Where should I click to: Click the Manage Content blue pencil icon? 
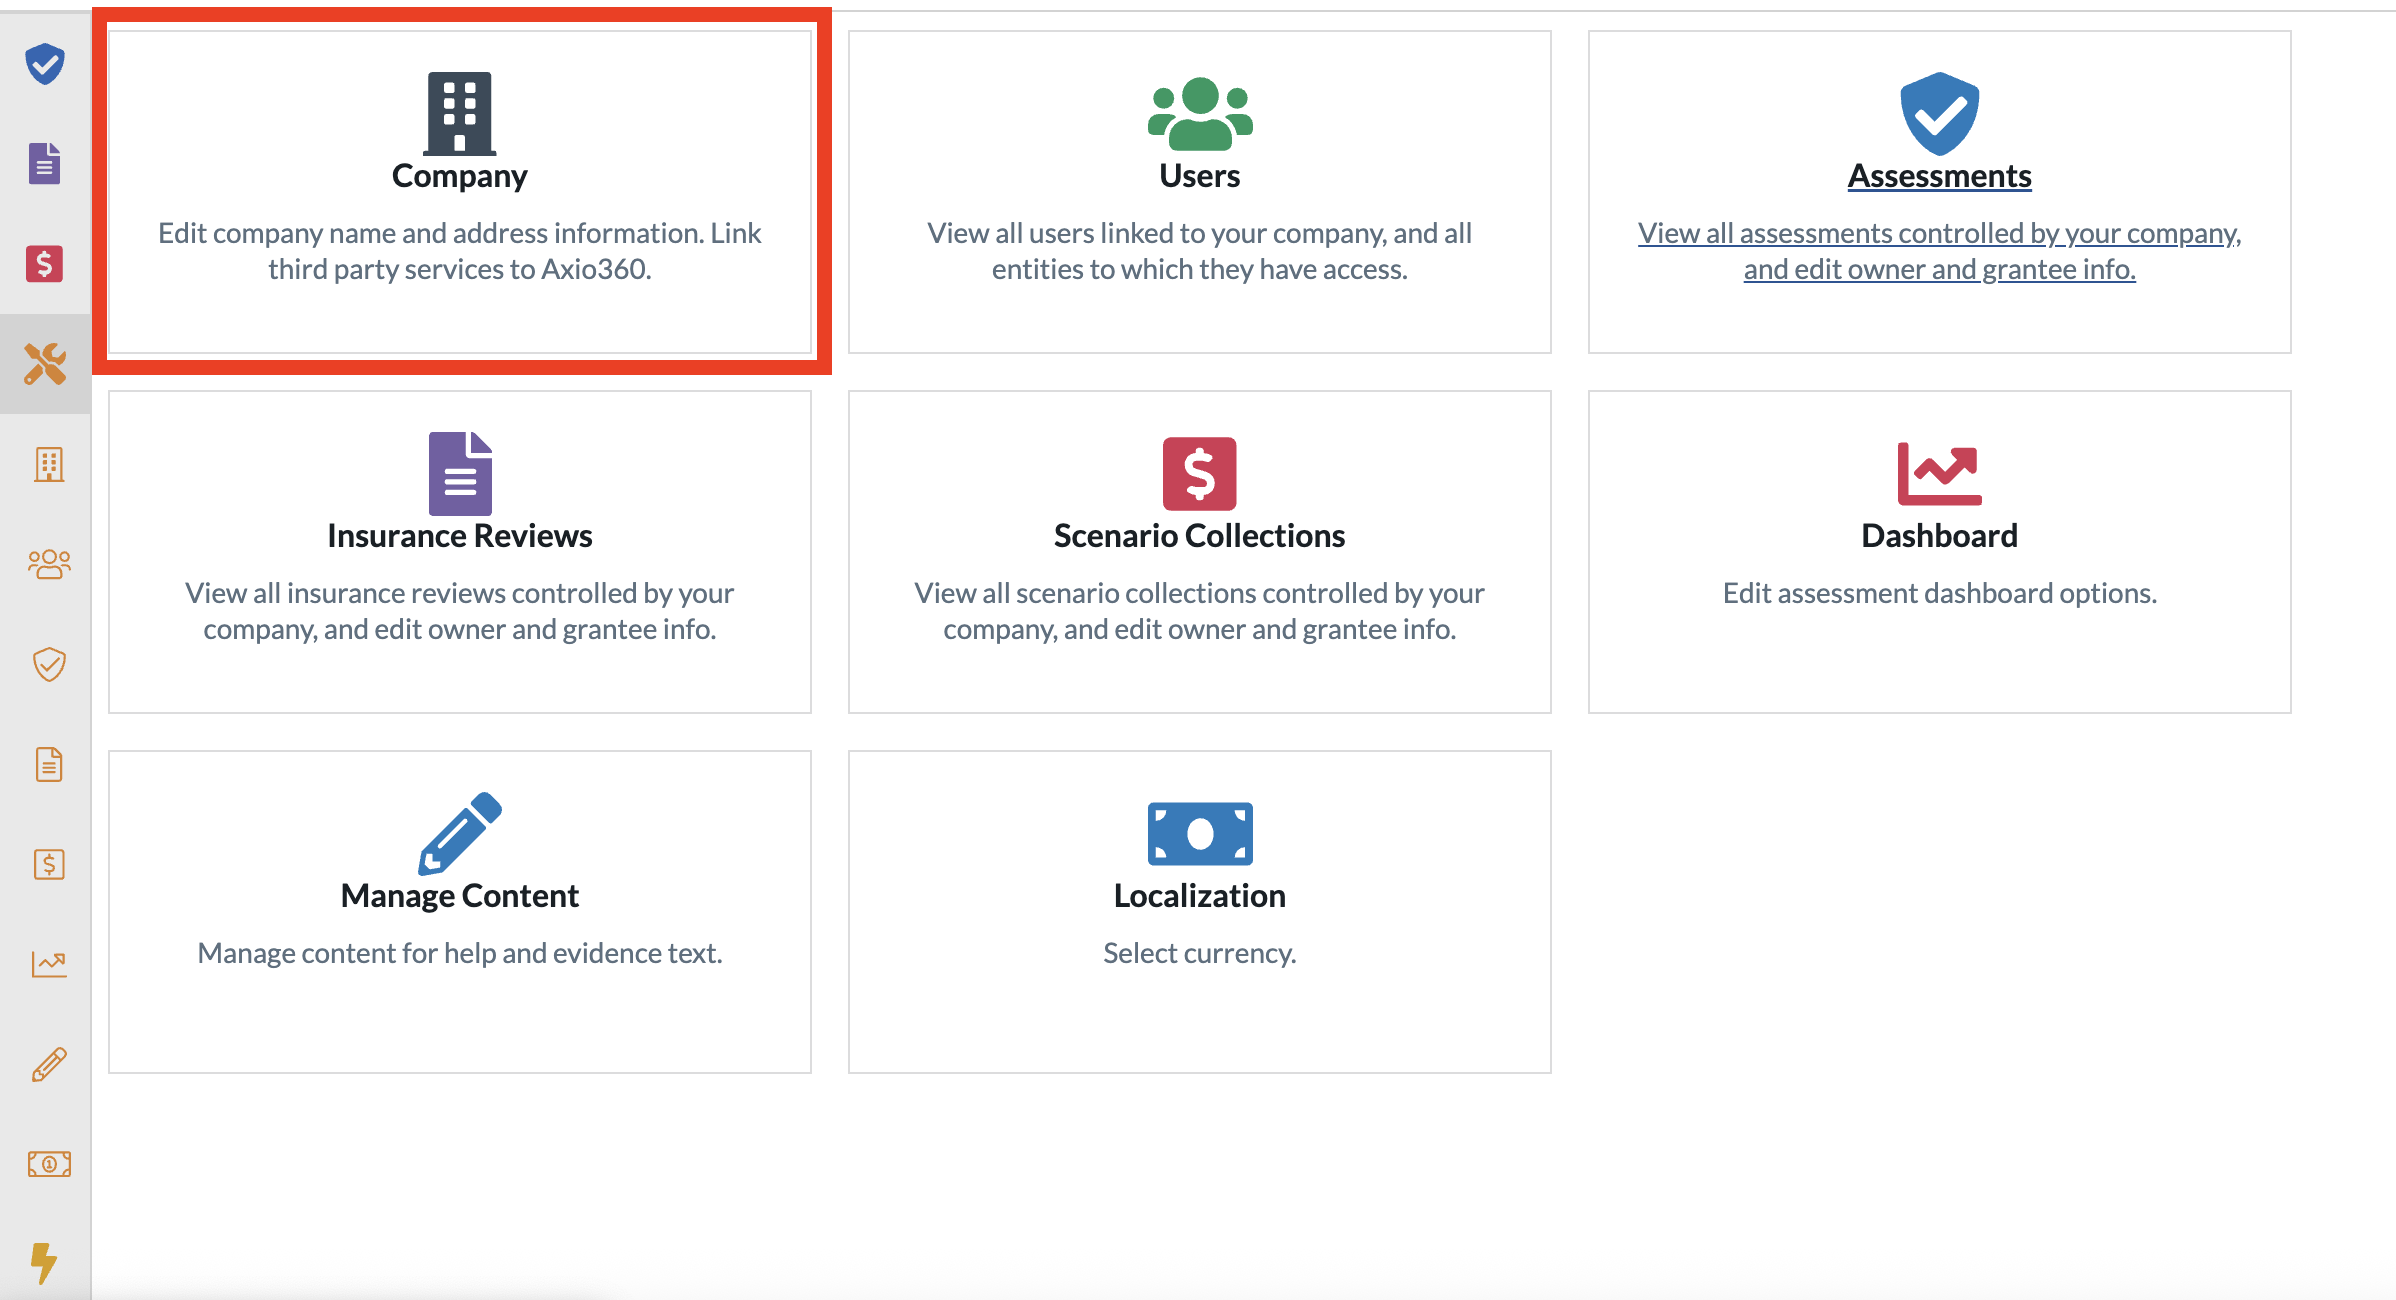coord(460,833)
